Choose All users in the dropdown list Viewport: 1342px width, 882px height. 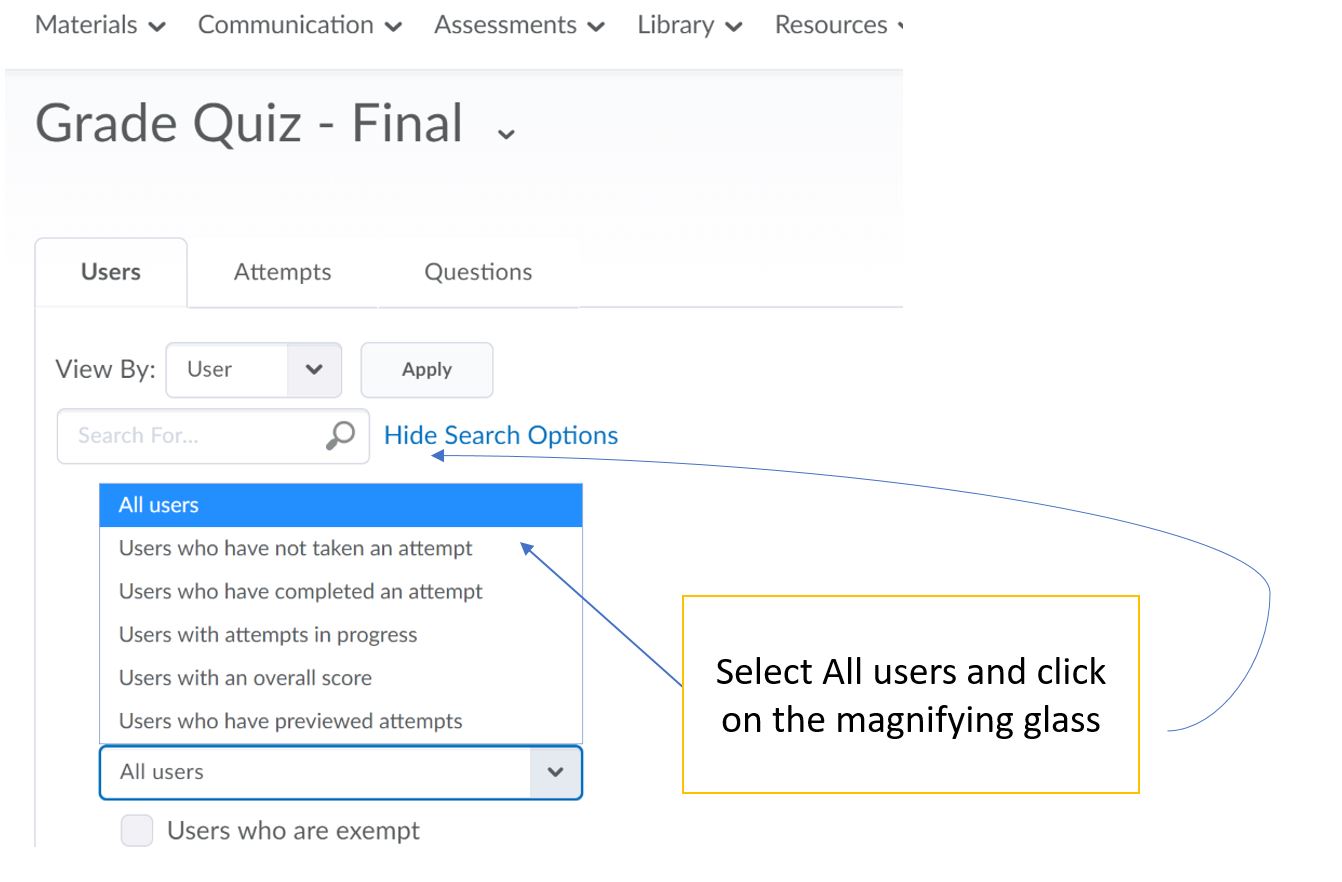pyautogui.click(x=340, y=505)
